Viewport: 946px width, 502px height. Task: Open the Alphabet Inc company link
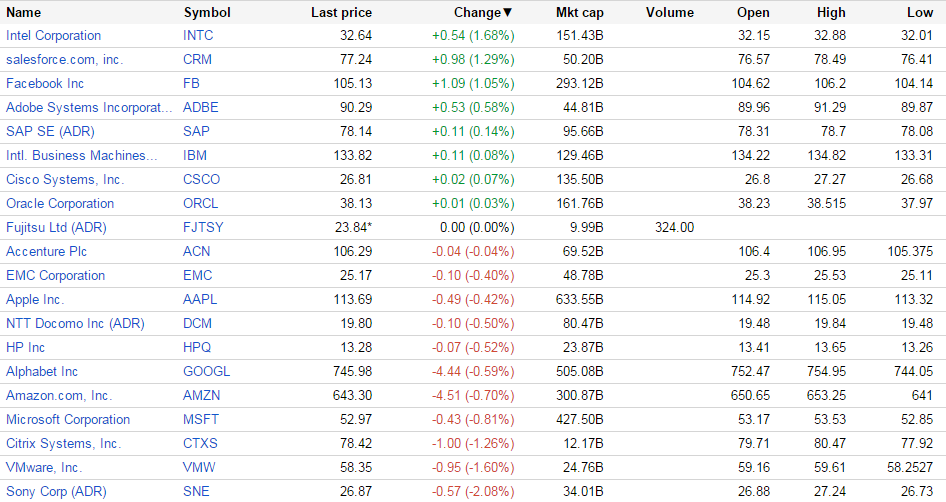42,371
